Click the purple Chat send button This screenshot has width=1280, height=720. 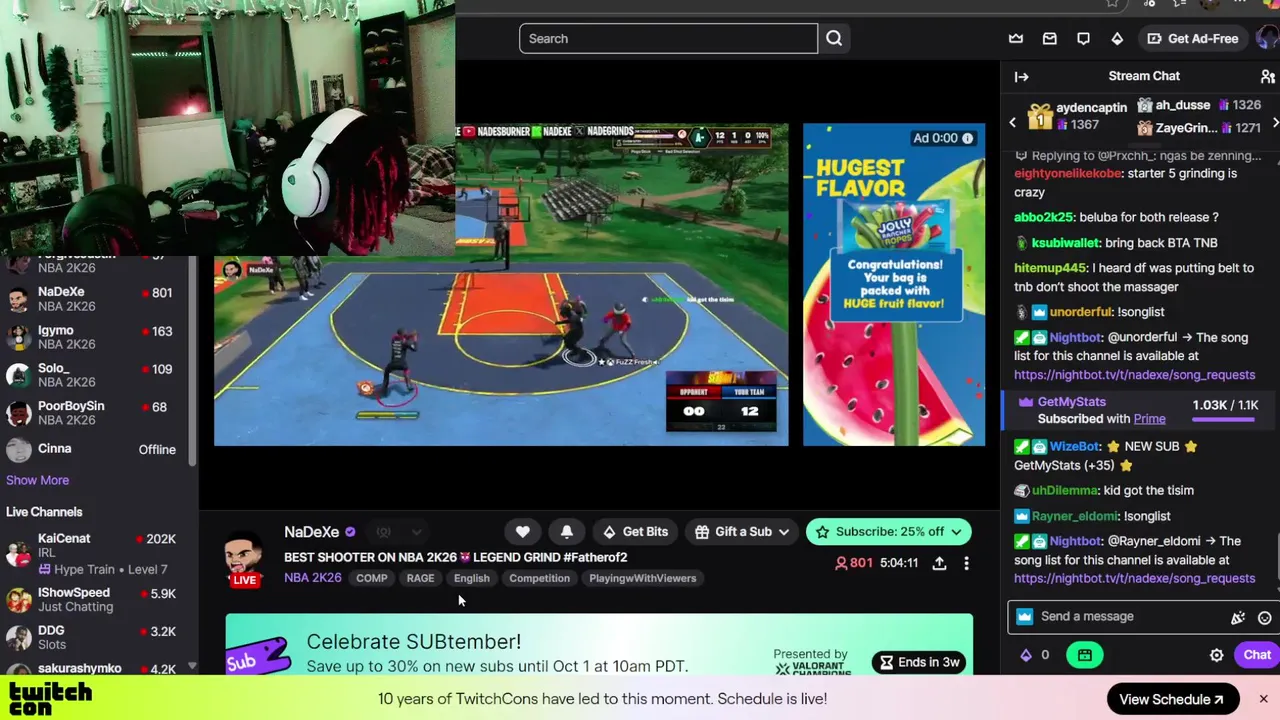[x=1257, y=655]
